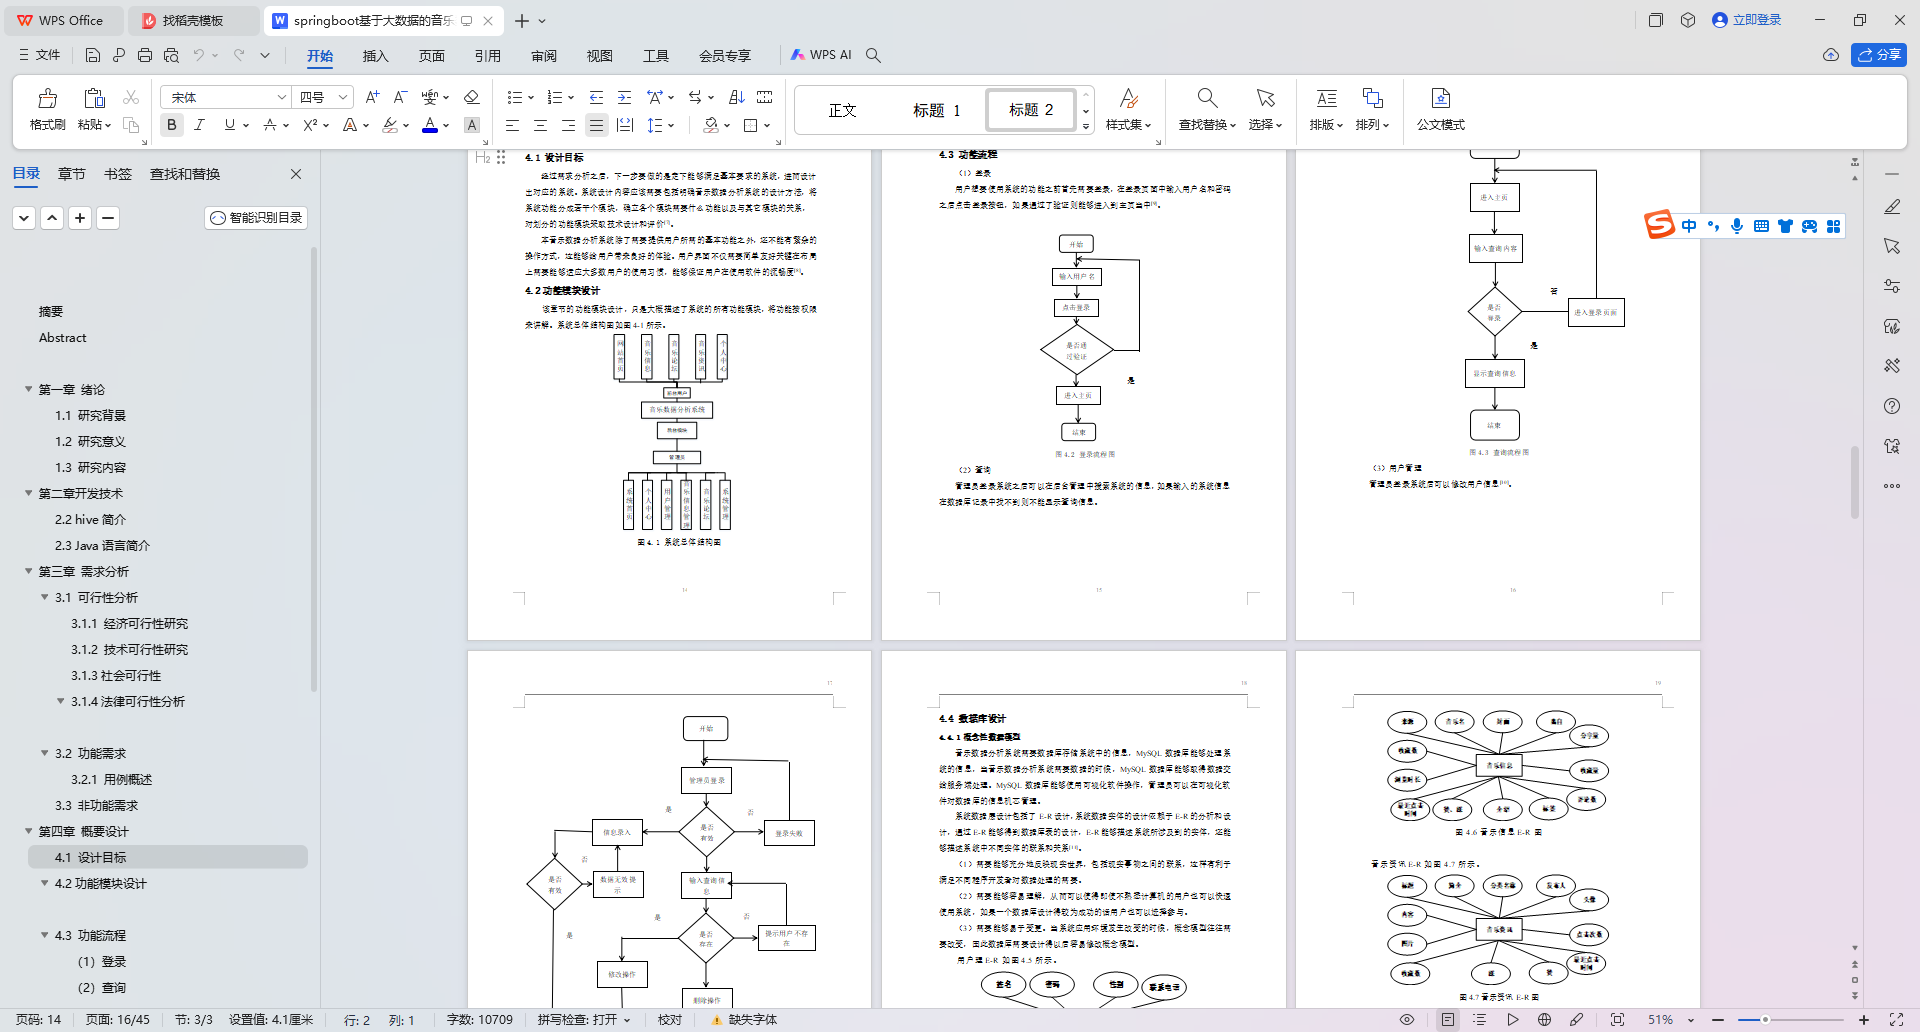Toggle justified paragraph alignment
1920x1032 pixels.
(x=596, y=125)
